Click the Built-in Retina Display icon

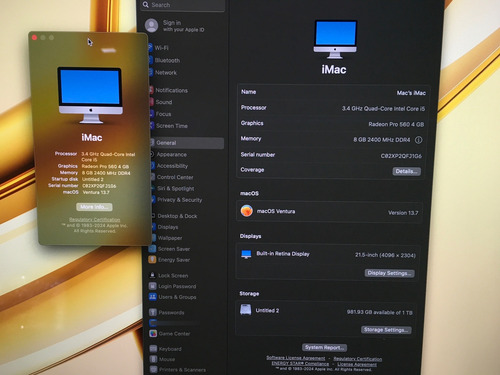pyautogui.click(x=246, y=254)
